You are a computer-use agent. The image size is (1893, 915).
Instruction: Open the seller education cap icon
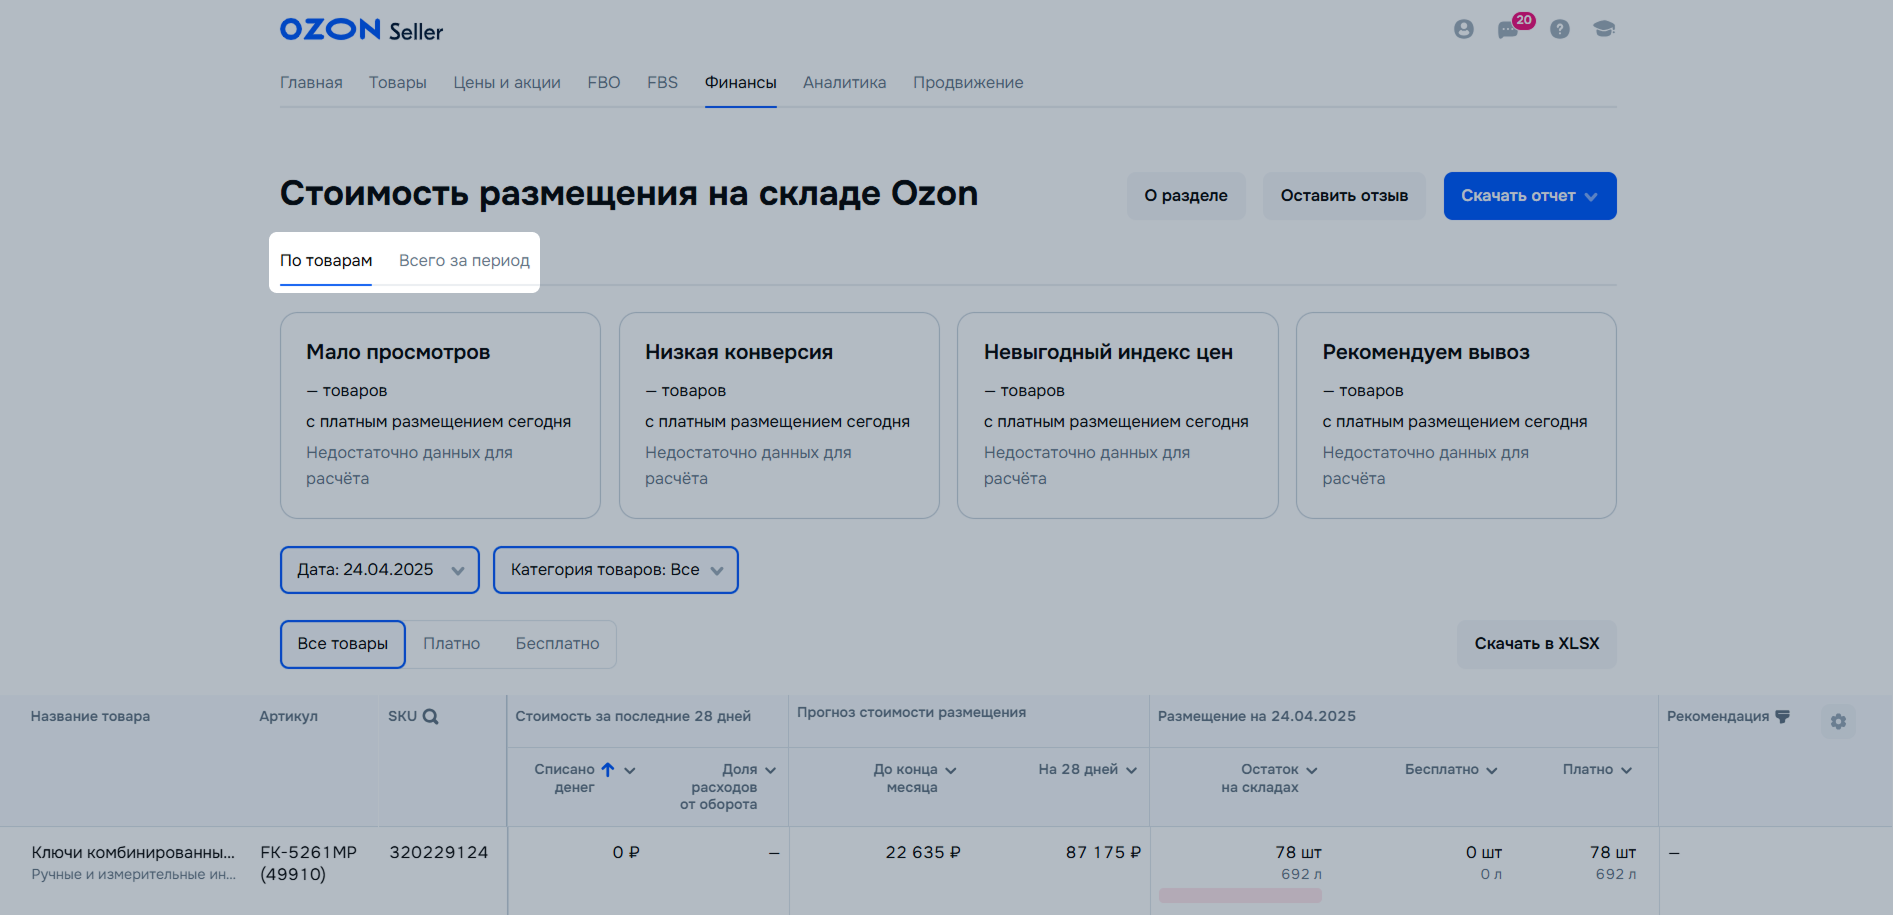[x=1604, y=29]
